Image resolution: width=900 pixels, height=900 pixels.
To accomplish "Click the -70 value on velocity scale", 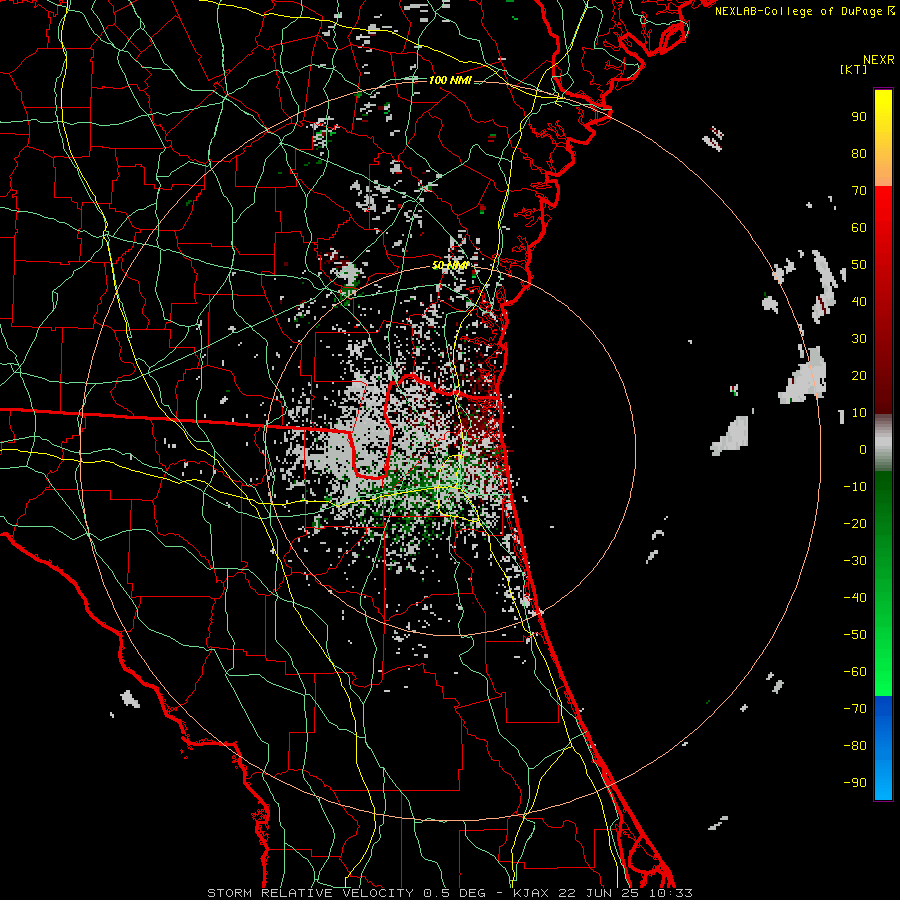I will (x=855, y=709).
